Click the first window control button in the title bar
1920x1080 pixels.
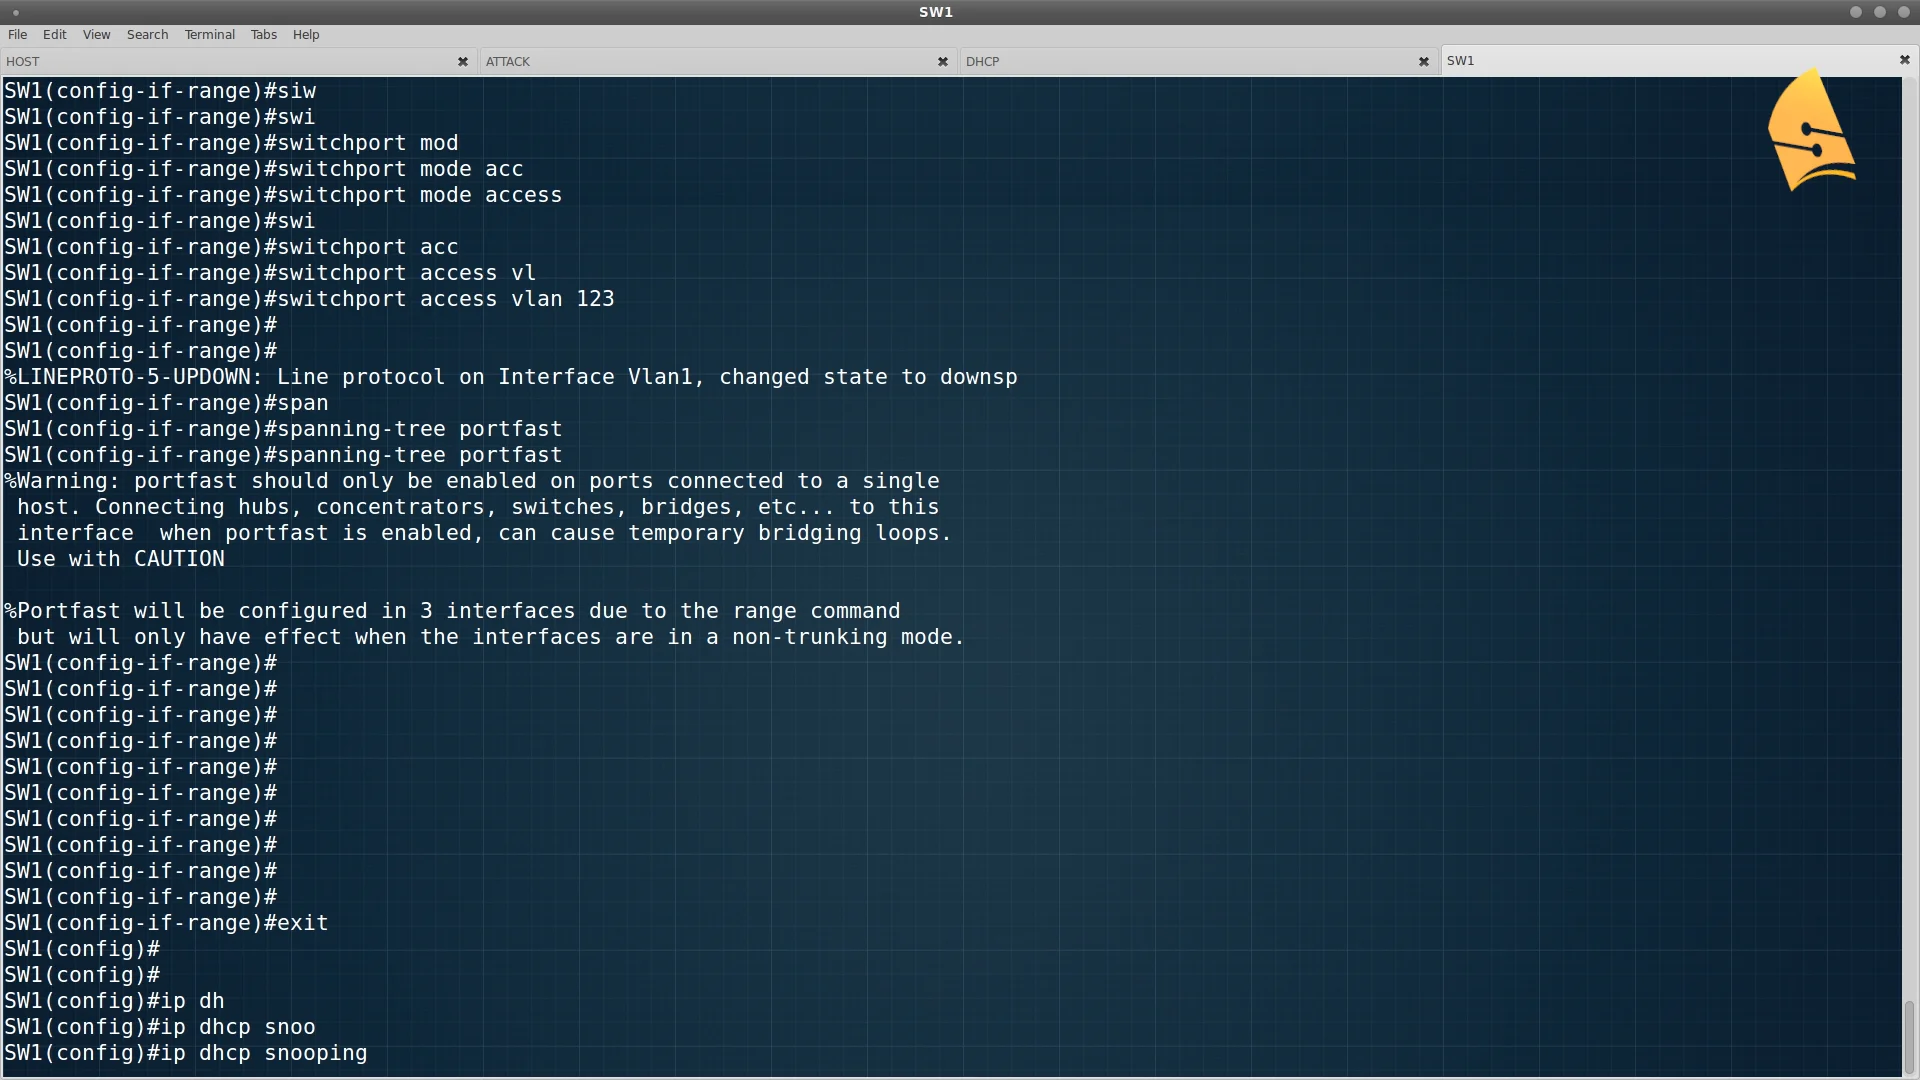click(x=1855, y=12)
